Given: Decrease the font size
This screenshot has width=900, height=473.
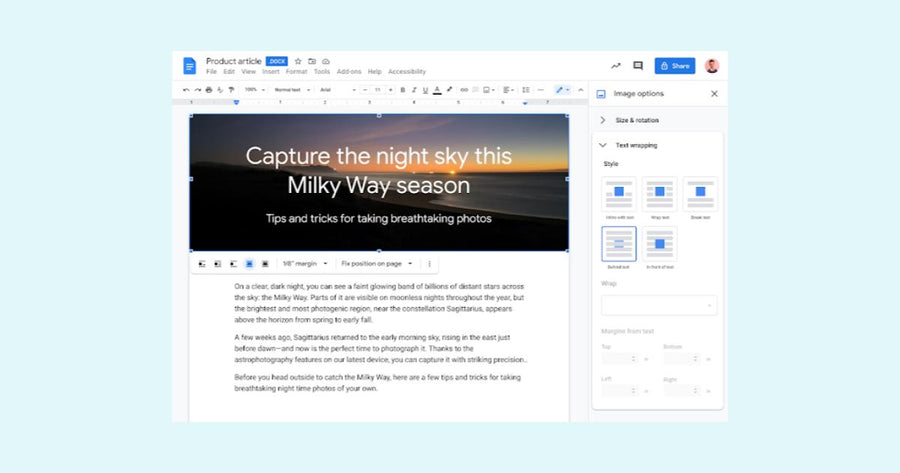Looking at the screenshot, I should (365, 90).
